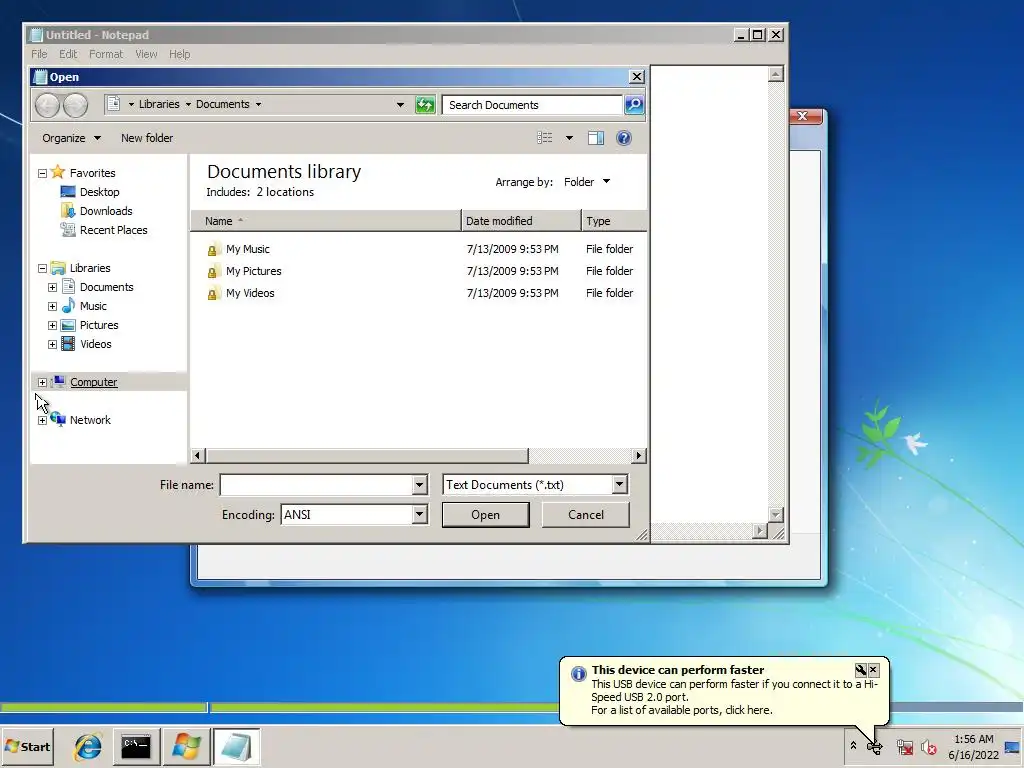Click the Pictures library icon

(68, 325)
